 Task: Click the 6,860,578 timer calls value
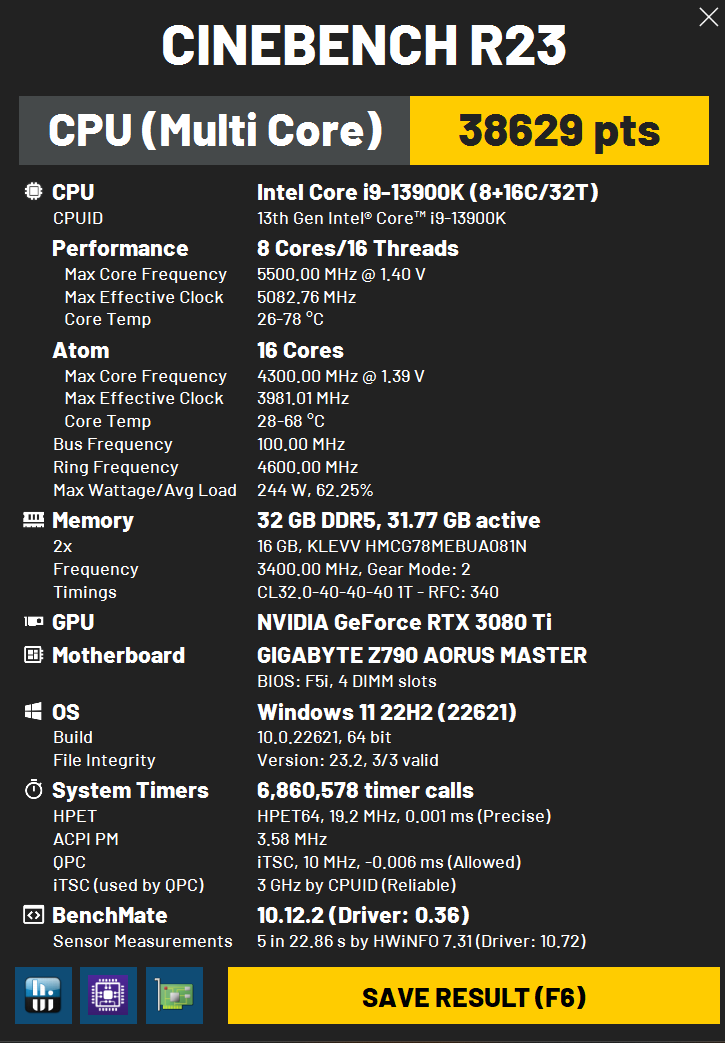pos(365,790)
